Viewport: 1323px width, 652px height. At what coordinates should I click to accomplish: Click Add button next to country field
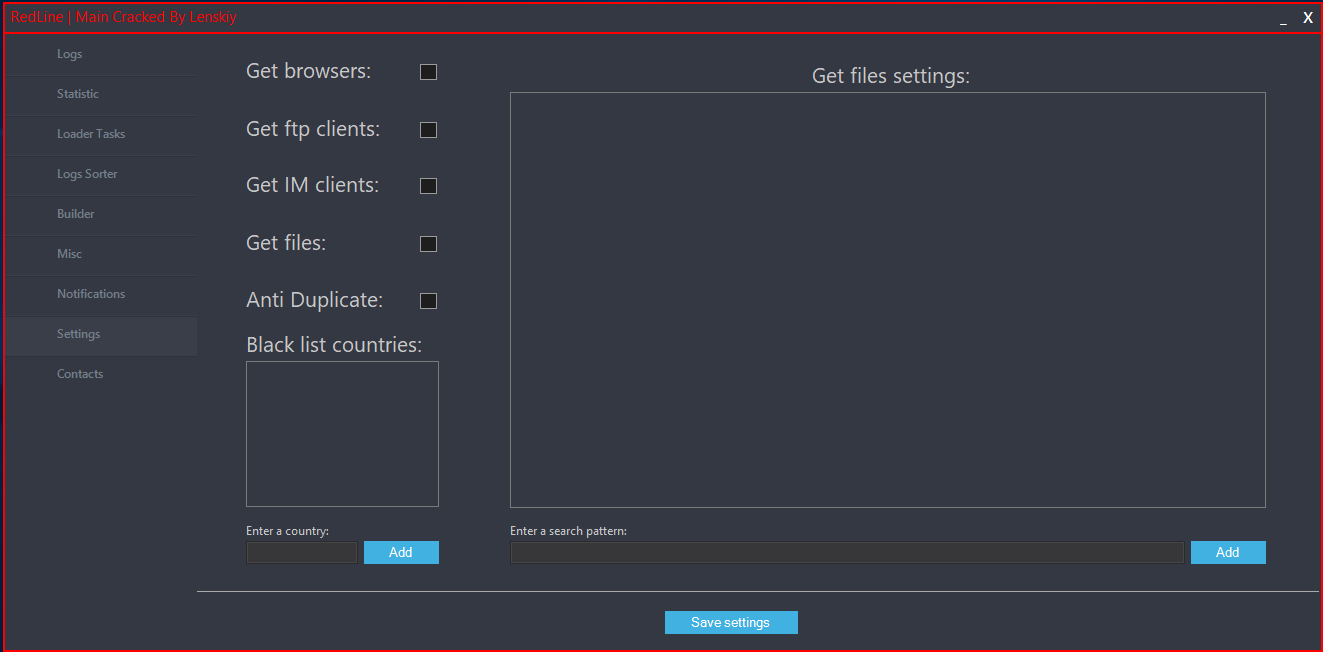tap(401, 553)
